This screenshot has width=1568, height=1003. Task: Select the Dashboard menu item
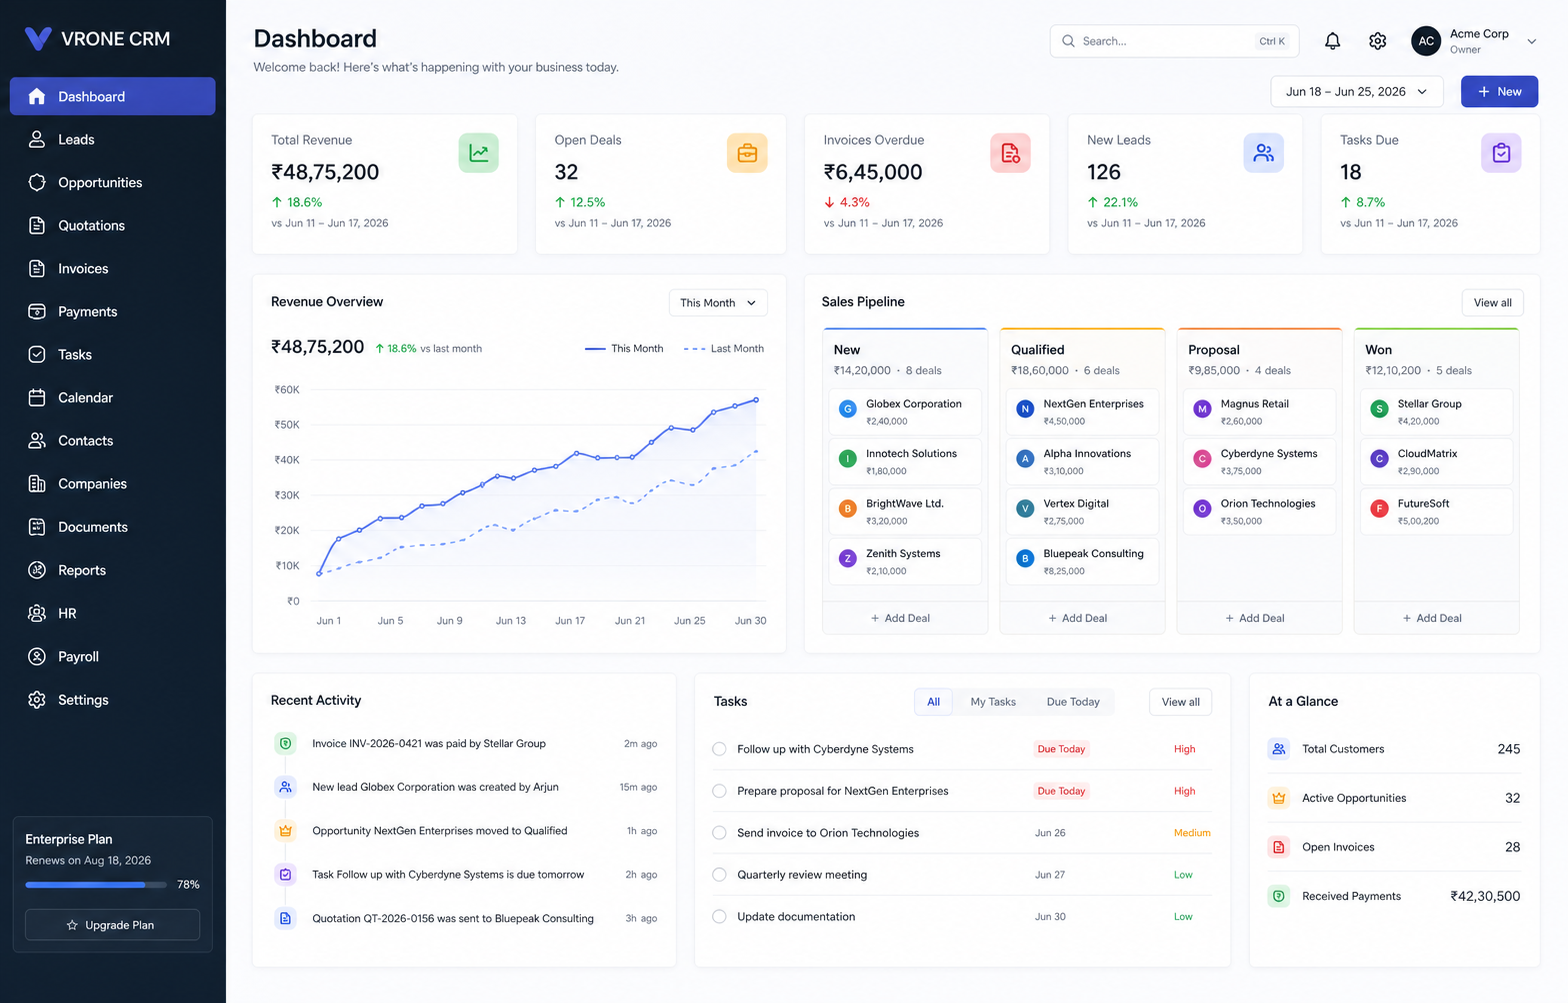click(x=112, y=96)
